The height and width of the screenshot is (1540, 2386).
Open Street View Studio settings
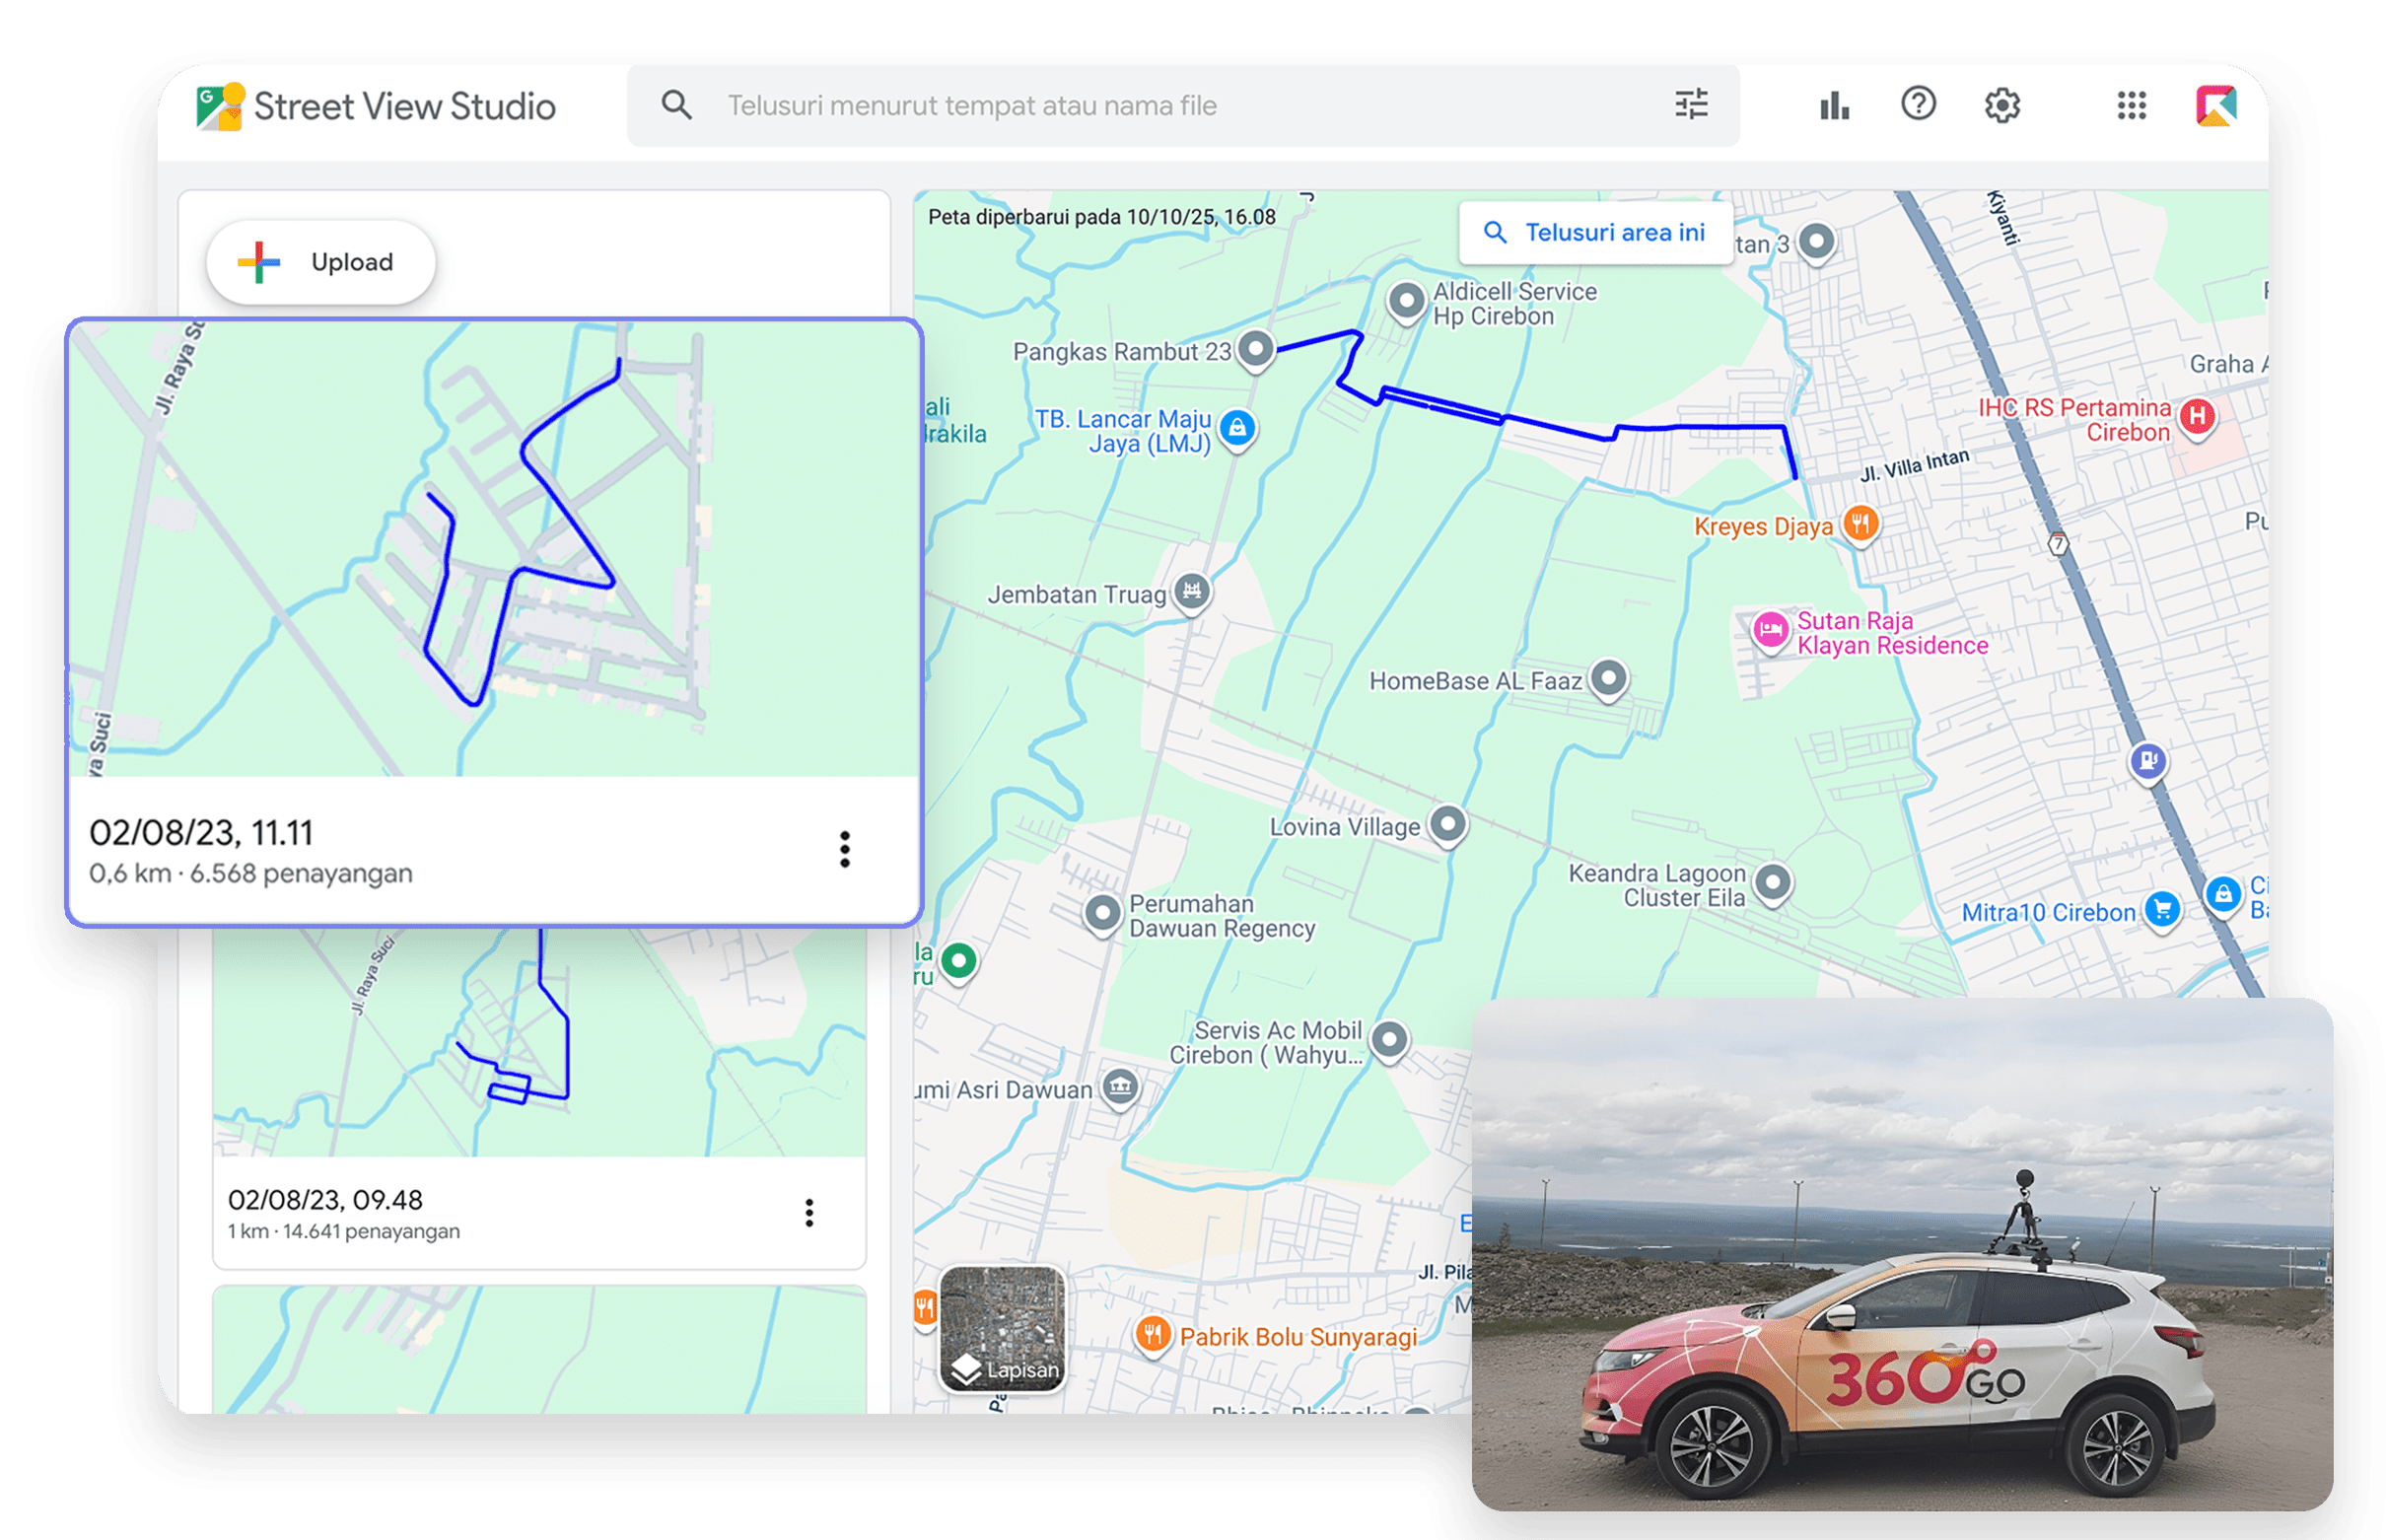tap(2004, 104)
